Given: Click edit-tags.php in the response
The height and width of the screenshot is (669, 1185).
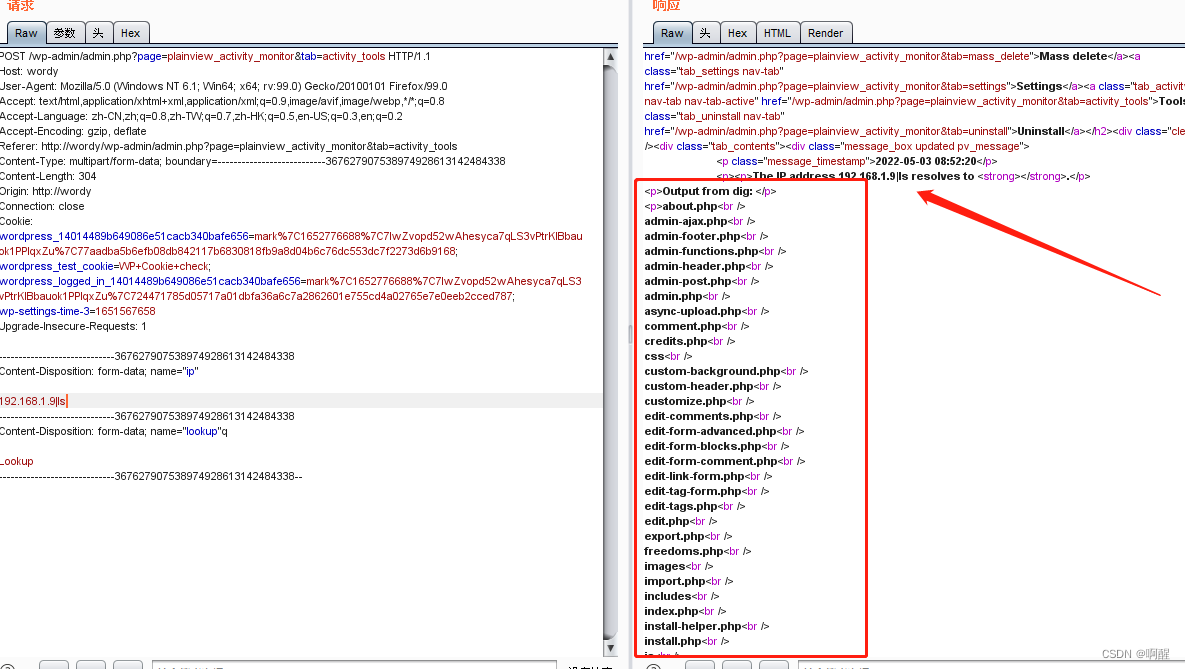Looking at the screenshot, I should coord(681,506).
